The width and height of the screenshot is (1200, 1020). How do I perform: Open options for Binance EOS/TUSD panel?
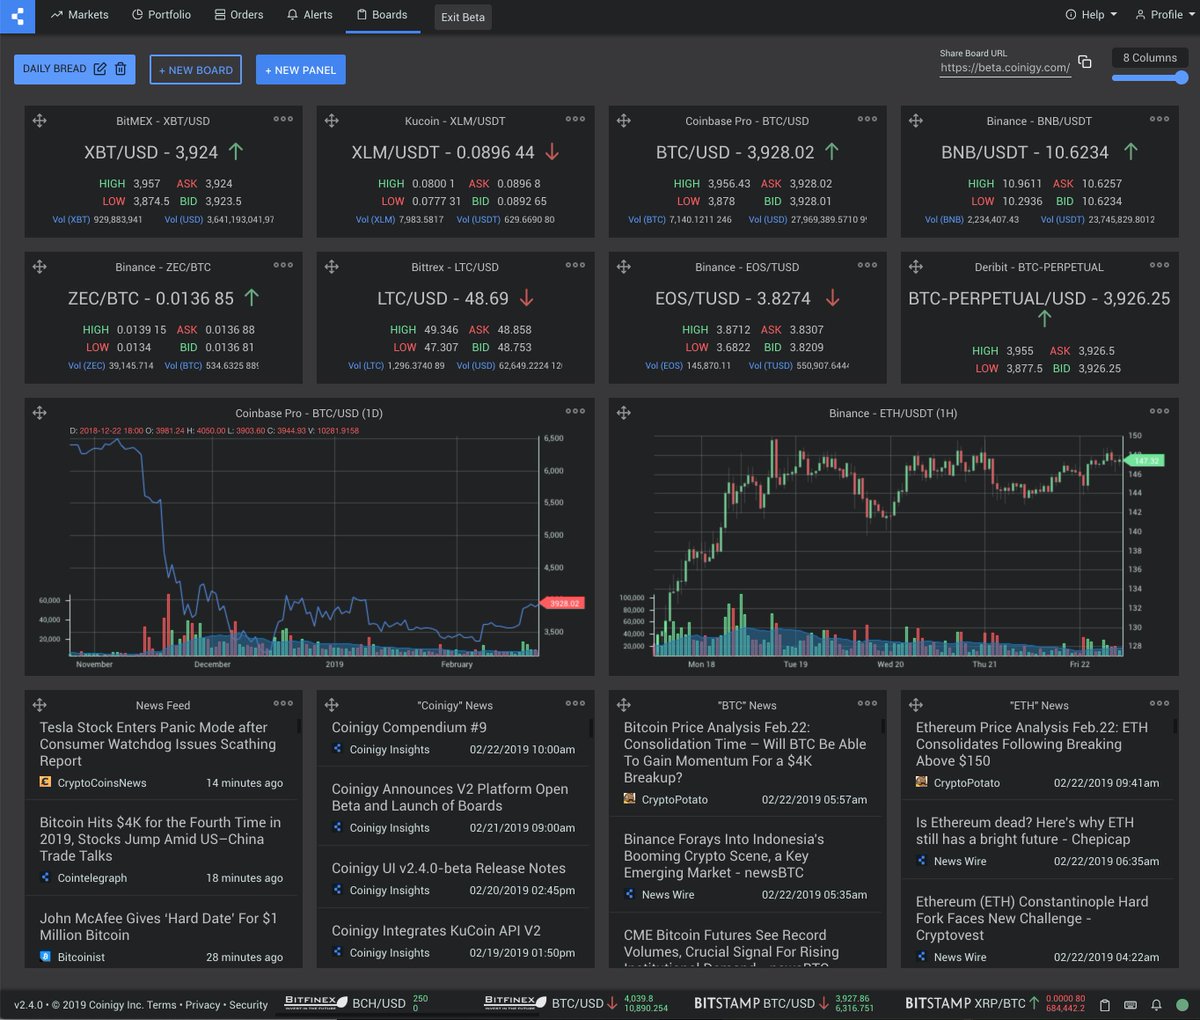tap(867, 265)
